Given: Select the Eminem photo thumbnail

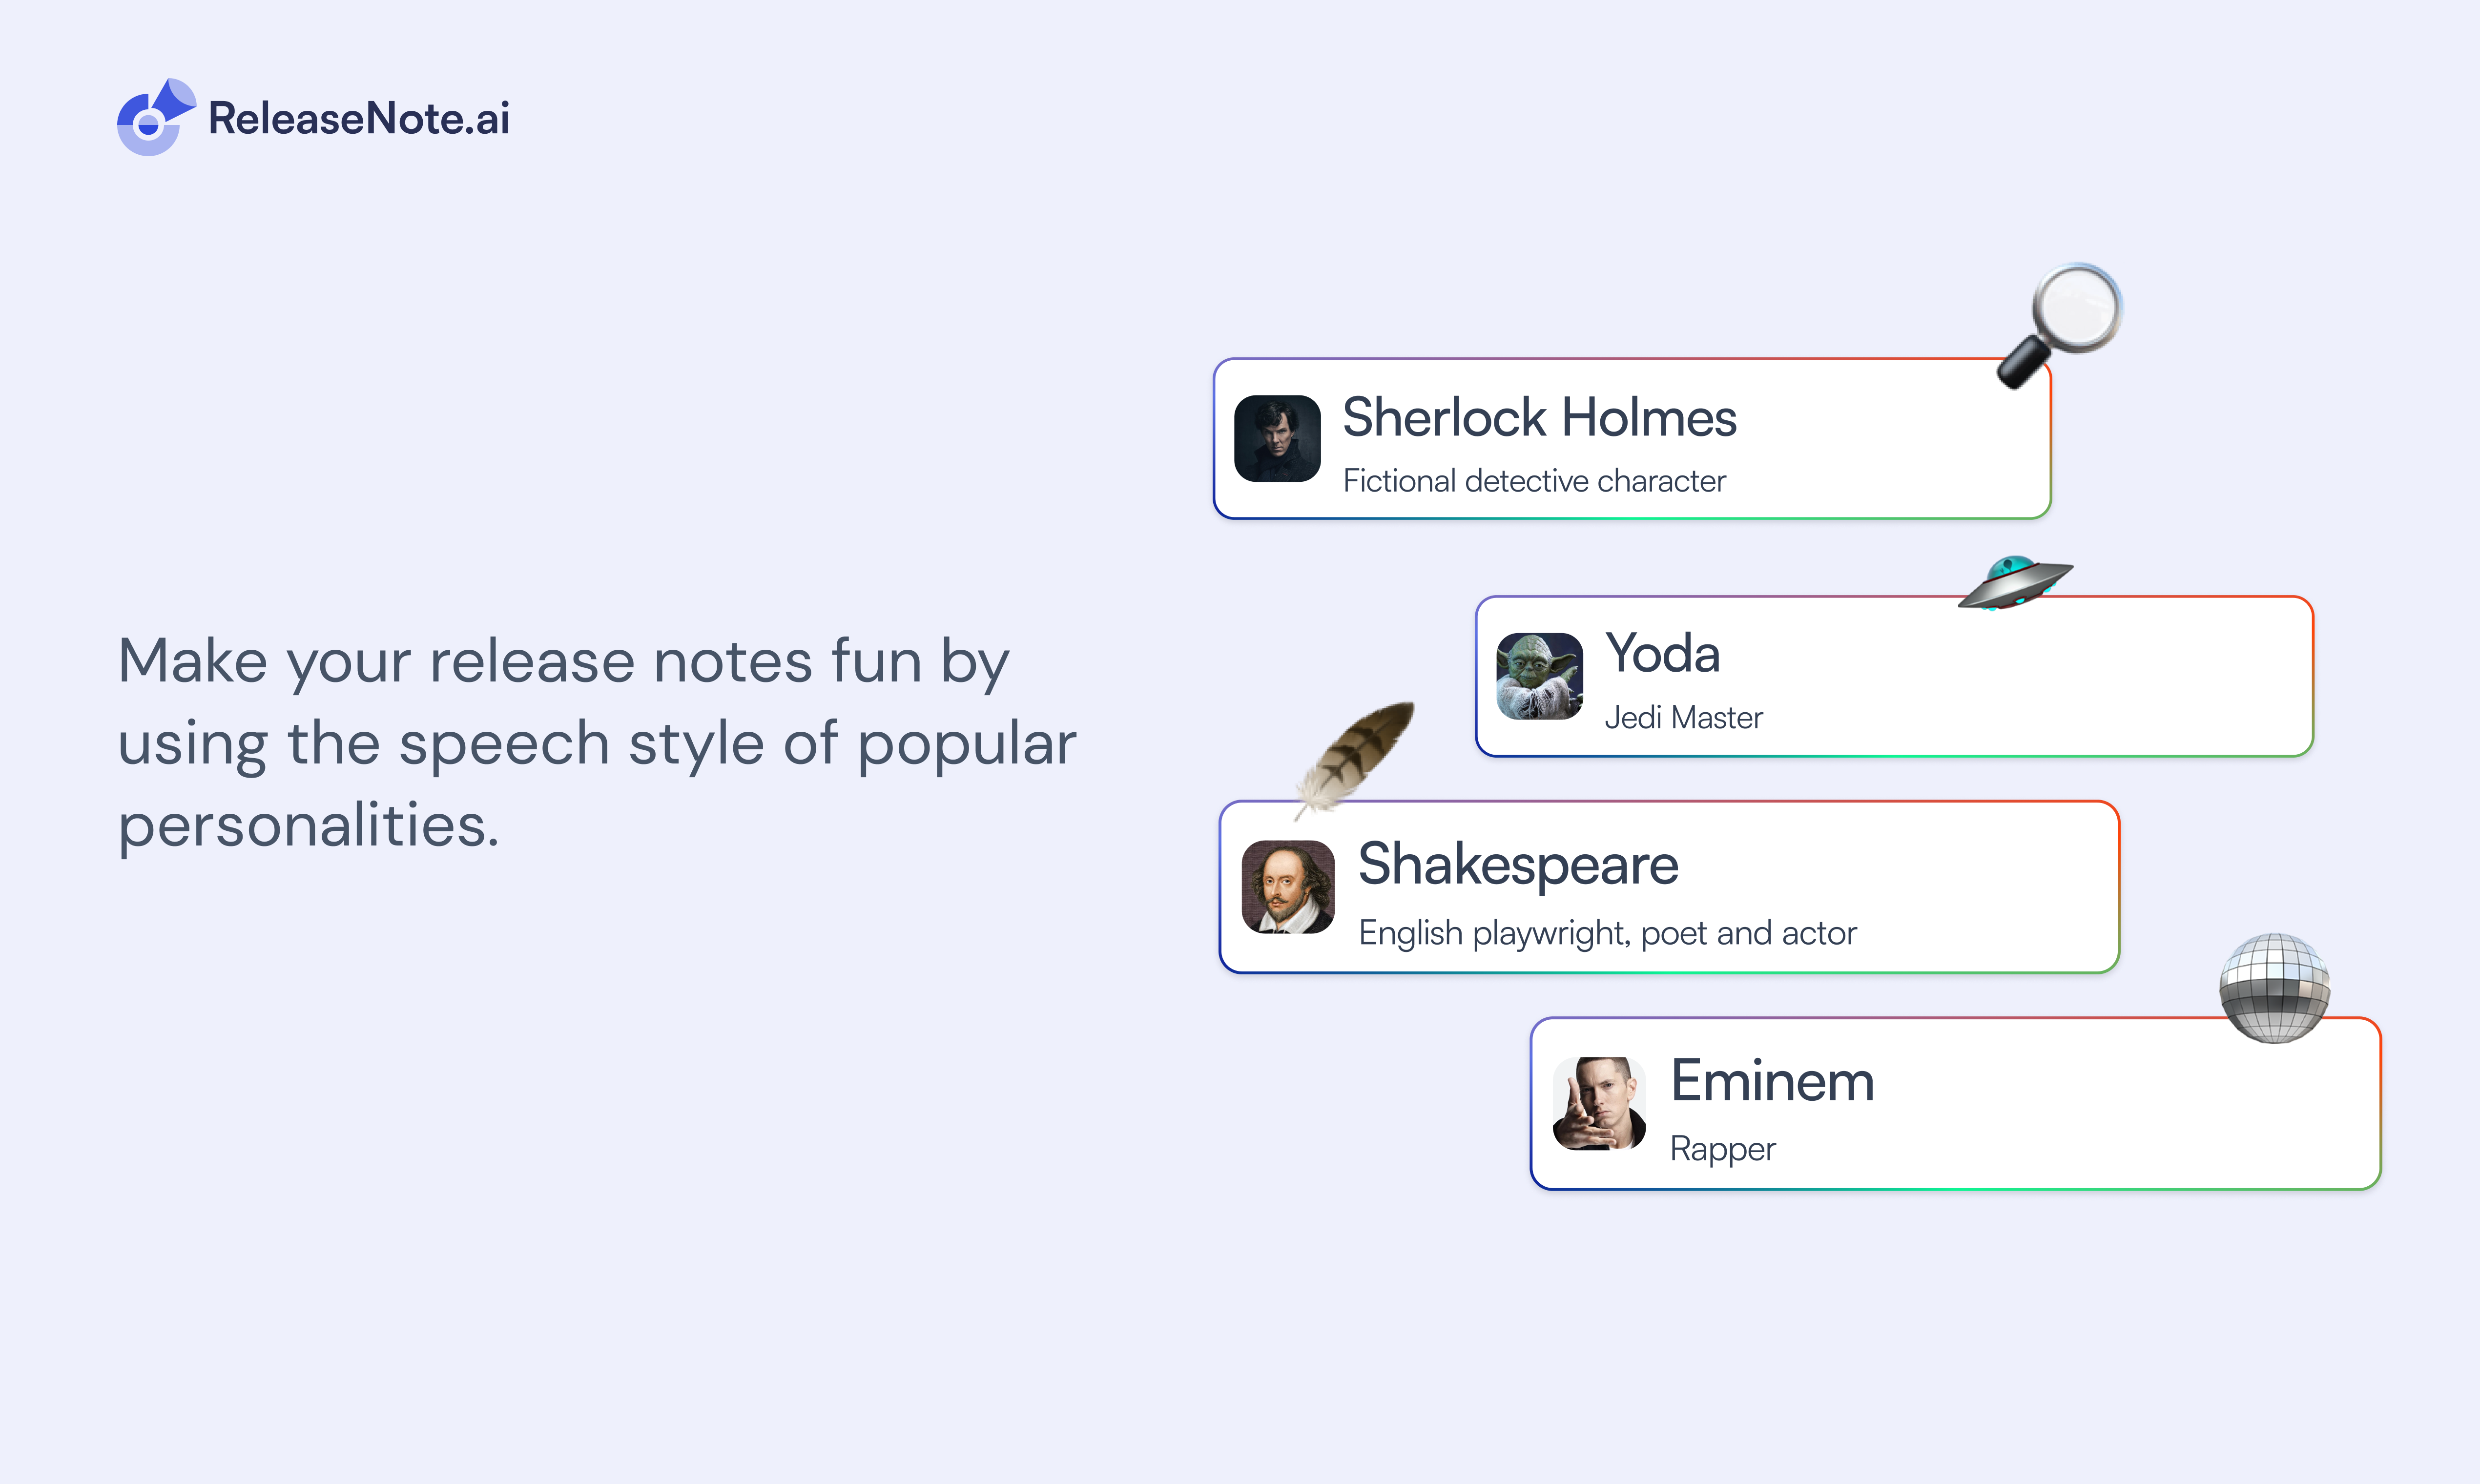Looking at the screenshot, I should 1599,1104.
